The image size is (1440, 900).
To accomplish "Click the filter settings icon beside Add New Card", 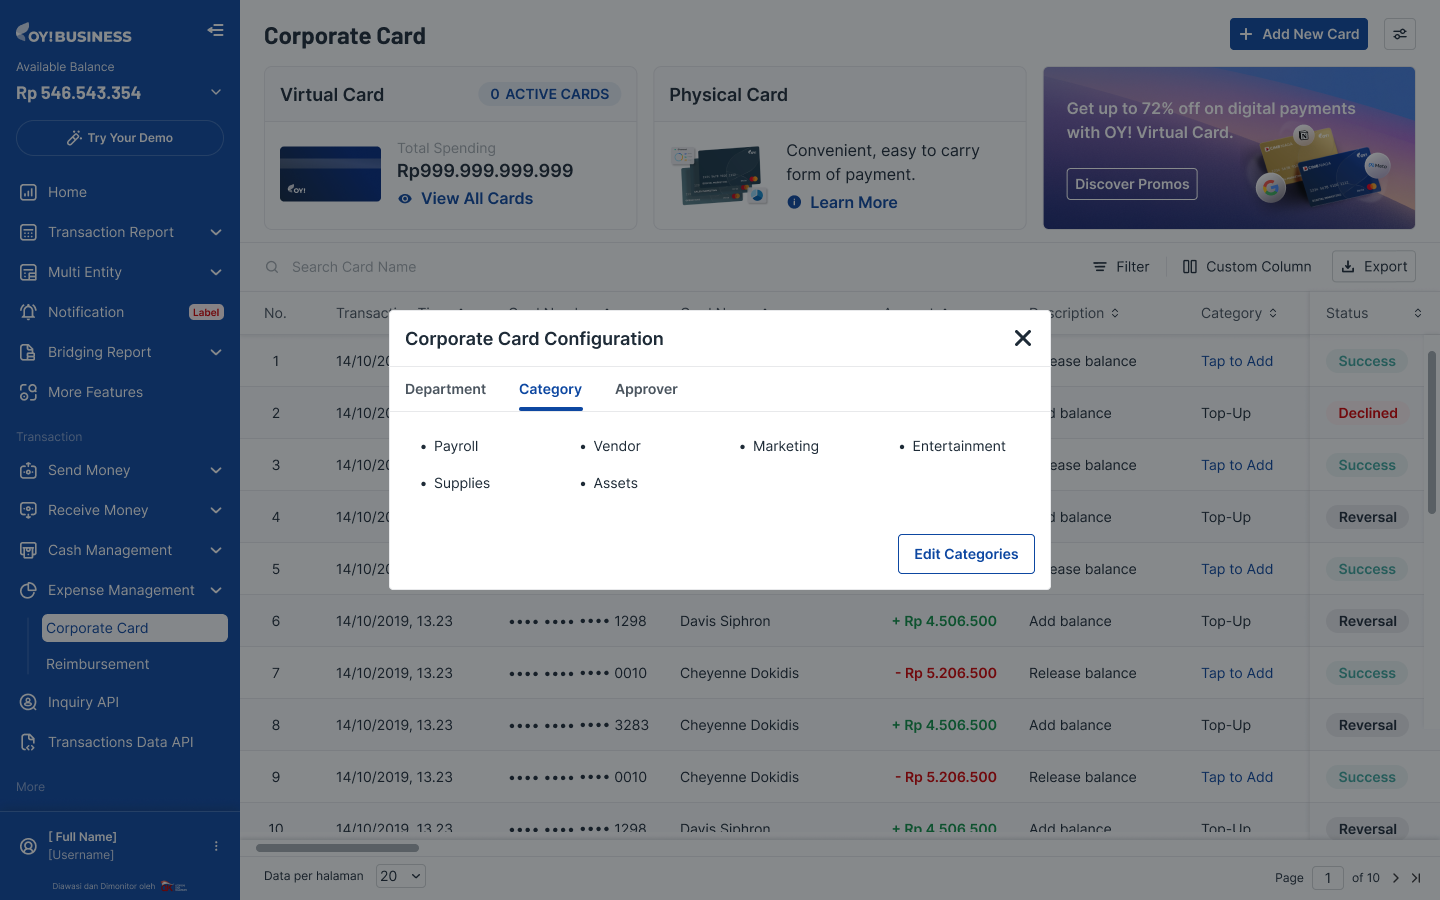I will click(1399, 34).
